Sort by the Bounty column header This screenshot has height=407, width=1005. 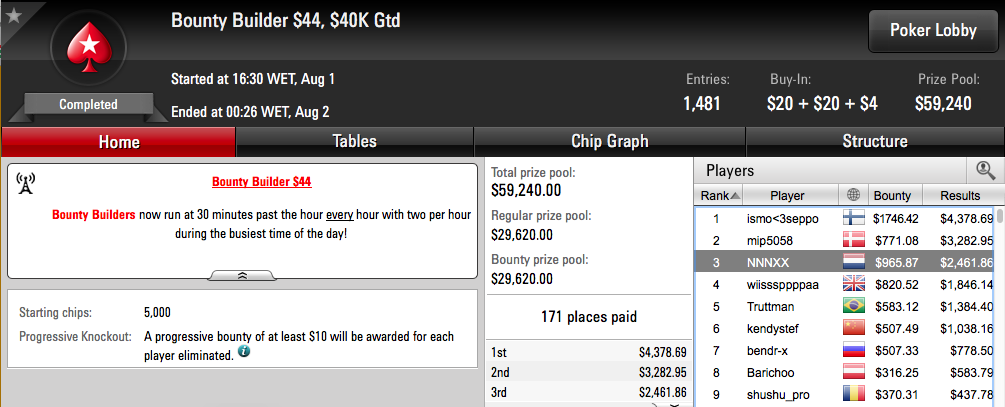coord(892,195)
